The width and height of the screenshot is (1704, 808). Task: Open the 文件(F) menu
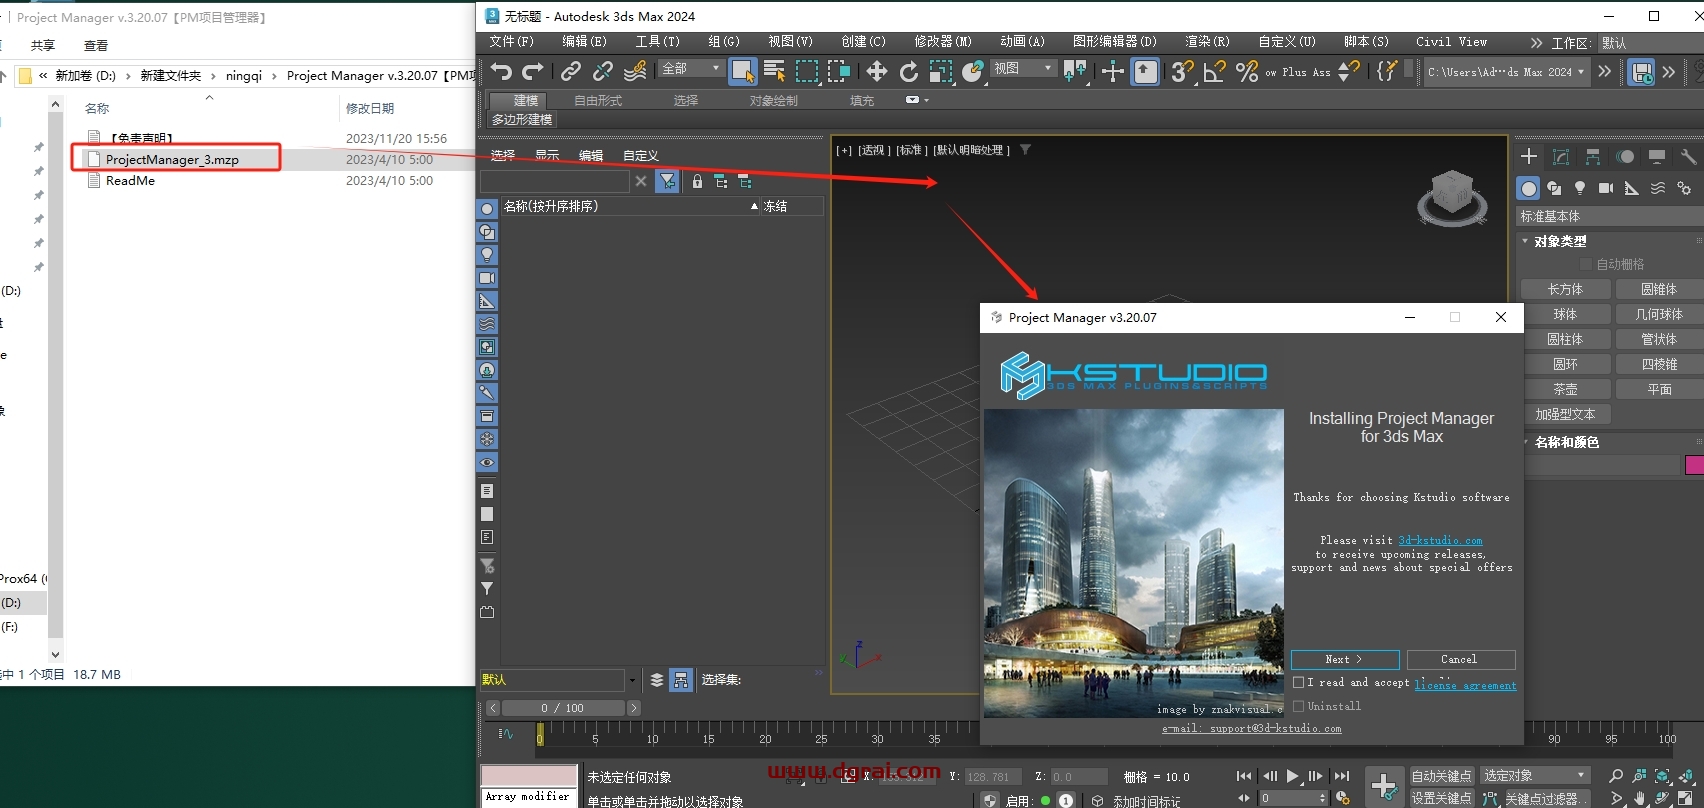point(511,42)
